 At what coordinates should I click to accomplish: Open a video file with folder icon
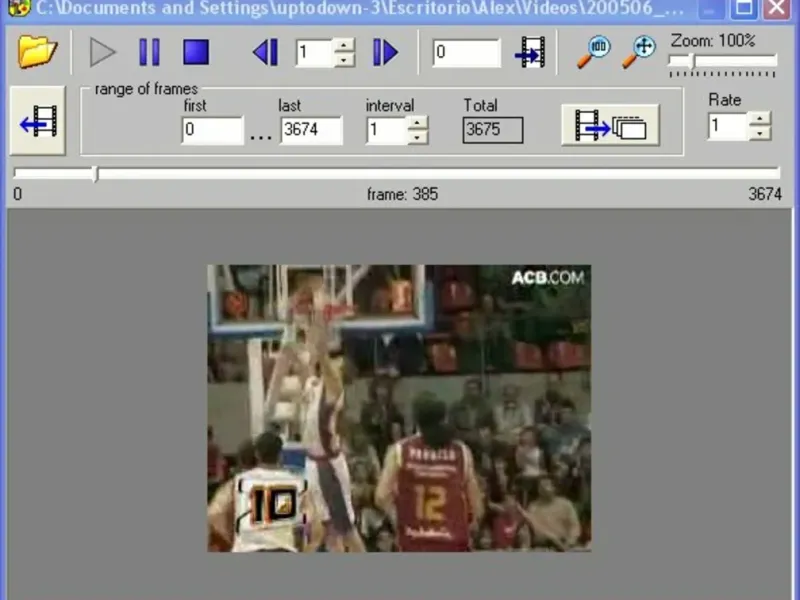click(x=37, y=52)
